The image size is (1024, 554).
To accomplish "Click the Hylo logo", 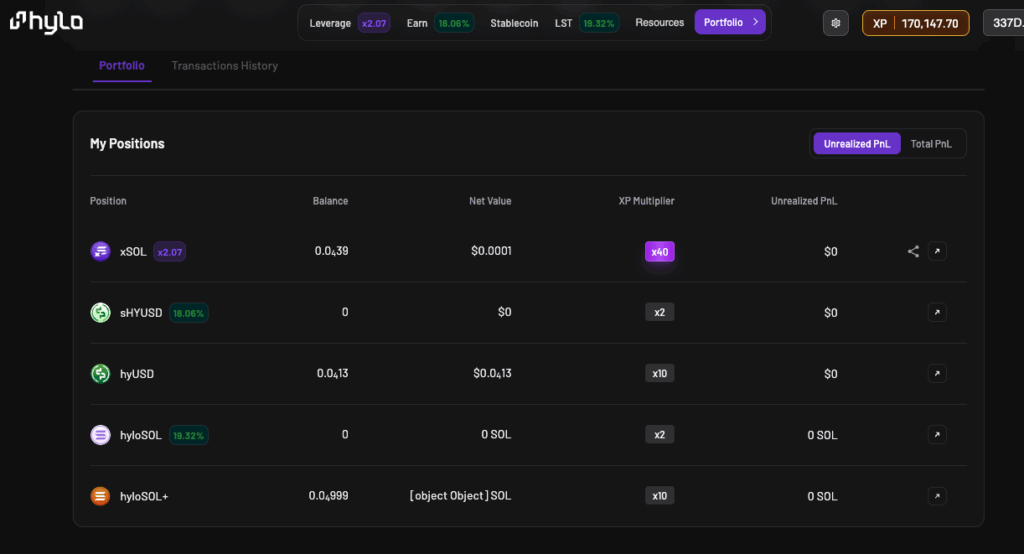I will (x=46, y=22).
